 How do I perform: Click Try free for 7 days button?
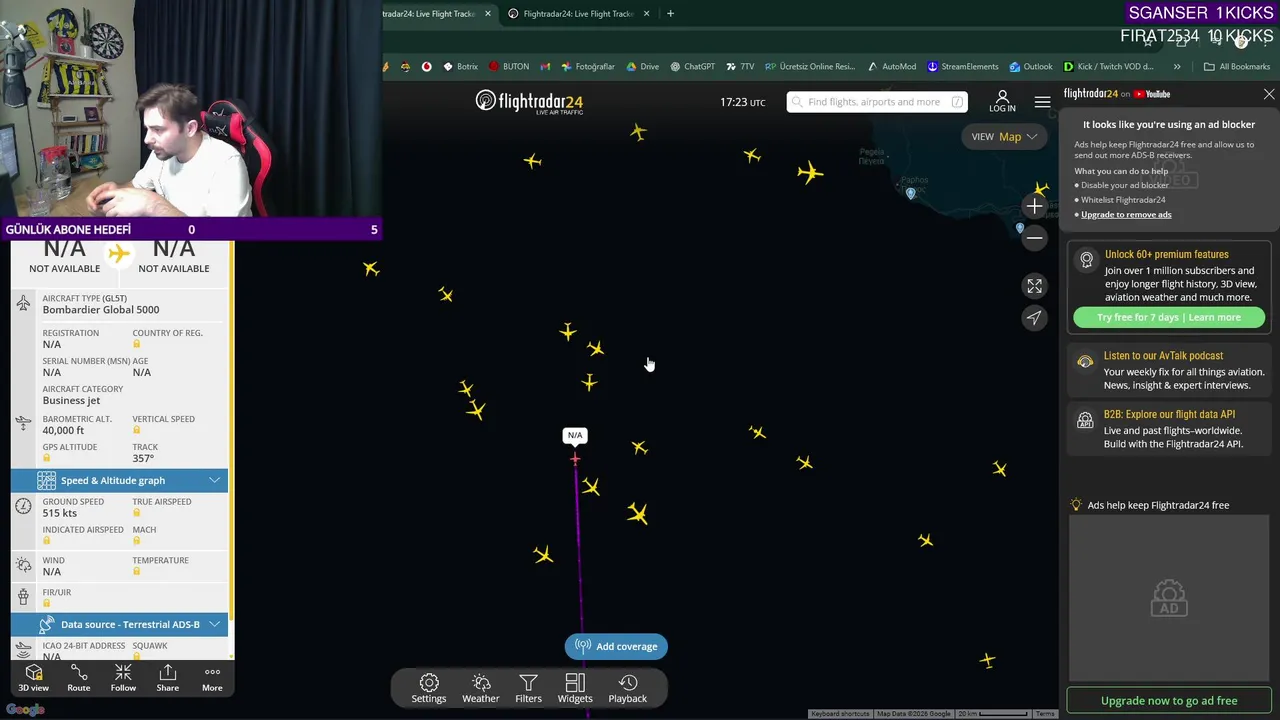tap(1169, 317)
